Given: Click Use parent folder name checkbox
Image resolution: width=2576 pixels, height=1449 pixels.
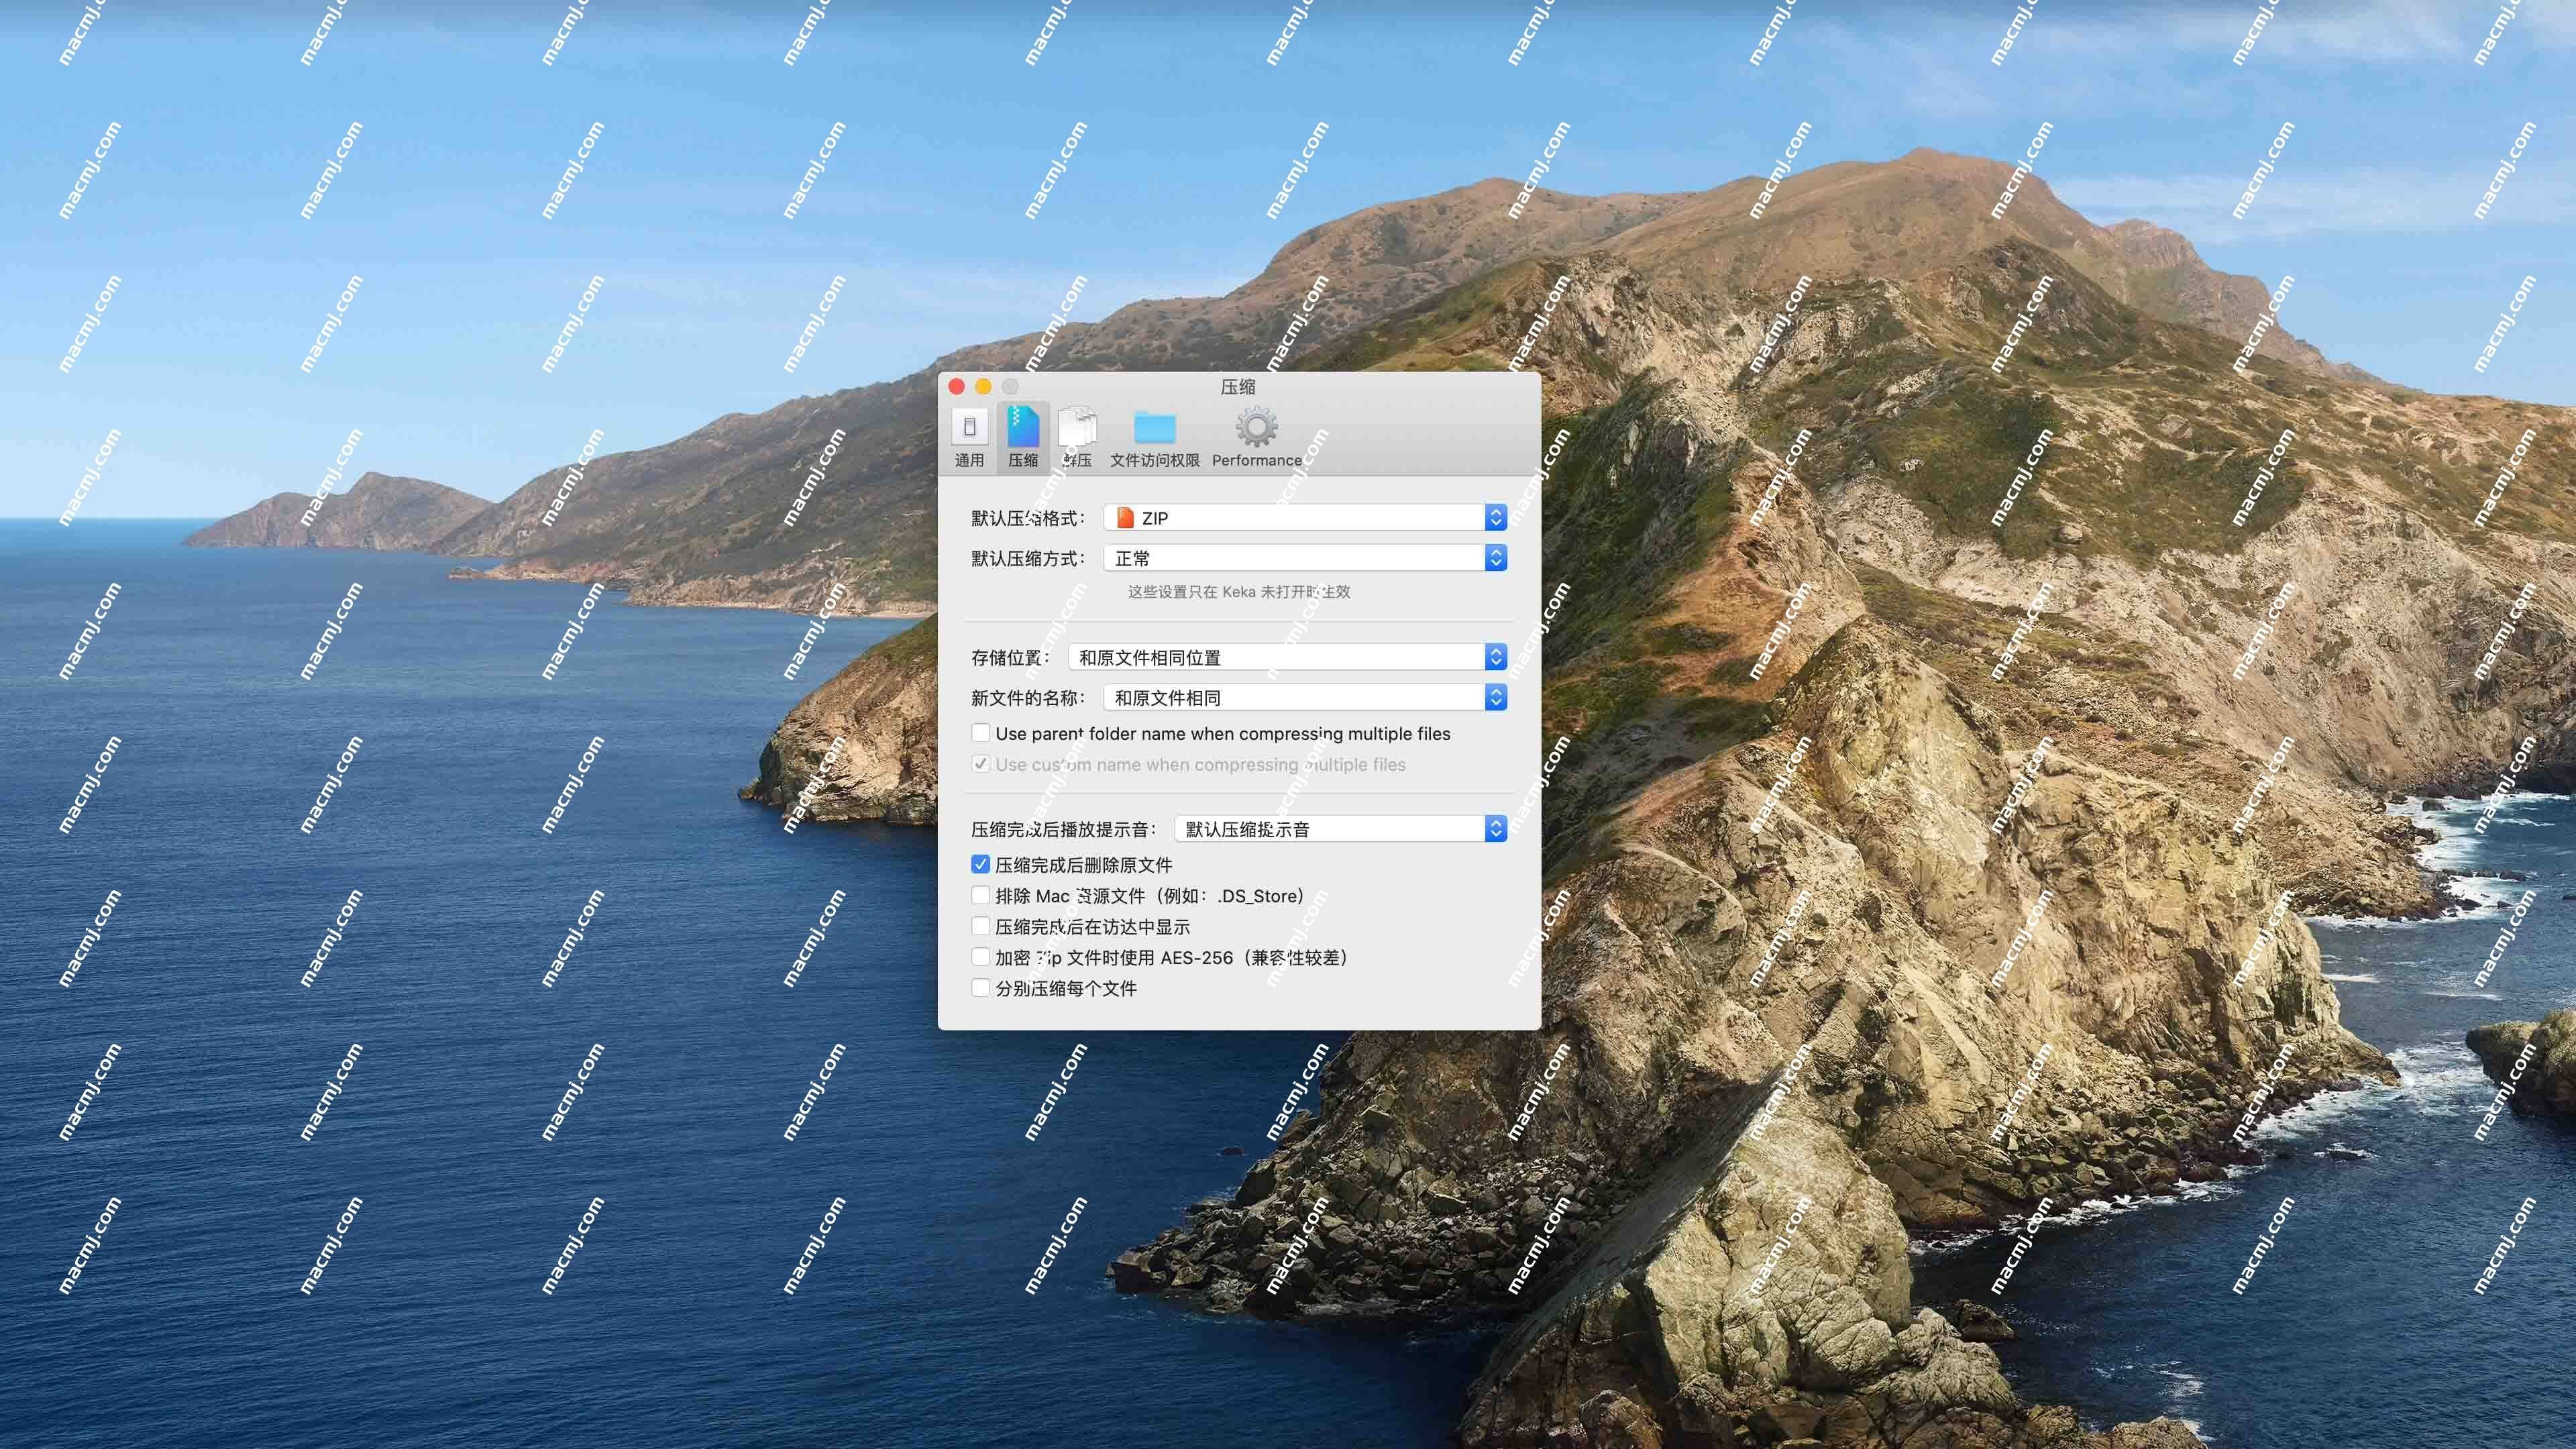Looking at the screenshot, I should tap(980, 733).
